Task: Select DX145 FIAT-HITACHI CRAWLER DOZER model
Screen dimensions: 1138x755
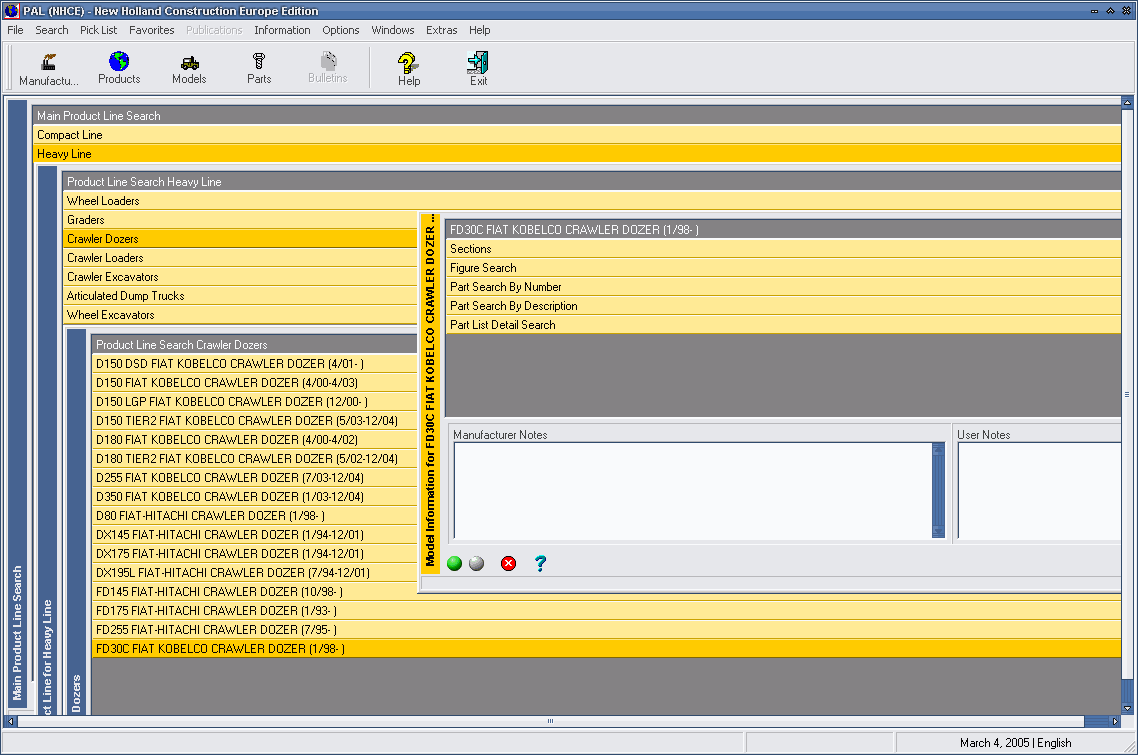Action: pyautogui.click(x=255, y=534)
